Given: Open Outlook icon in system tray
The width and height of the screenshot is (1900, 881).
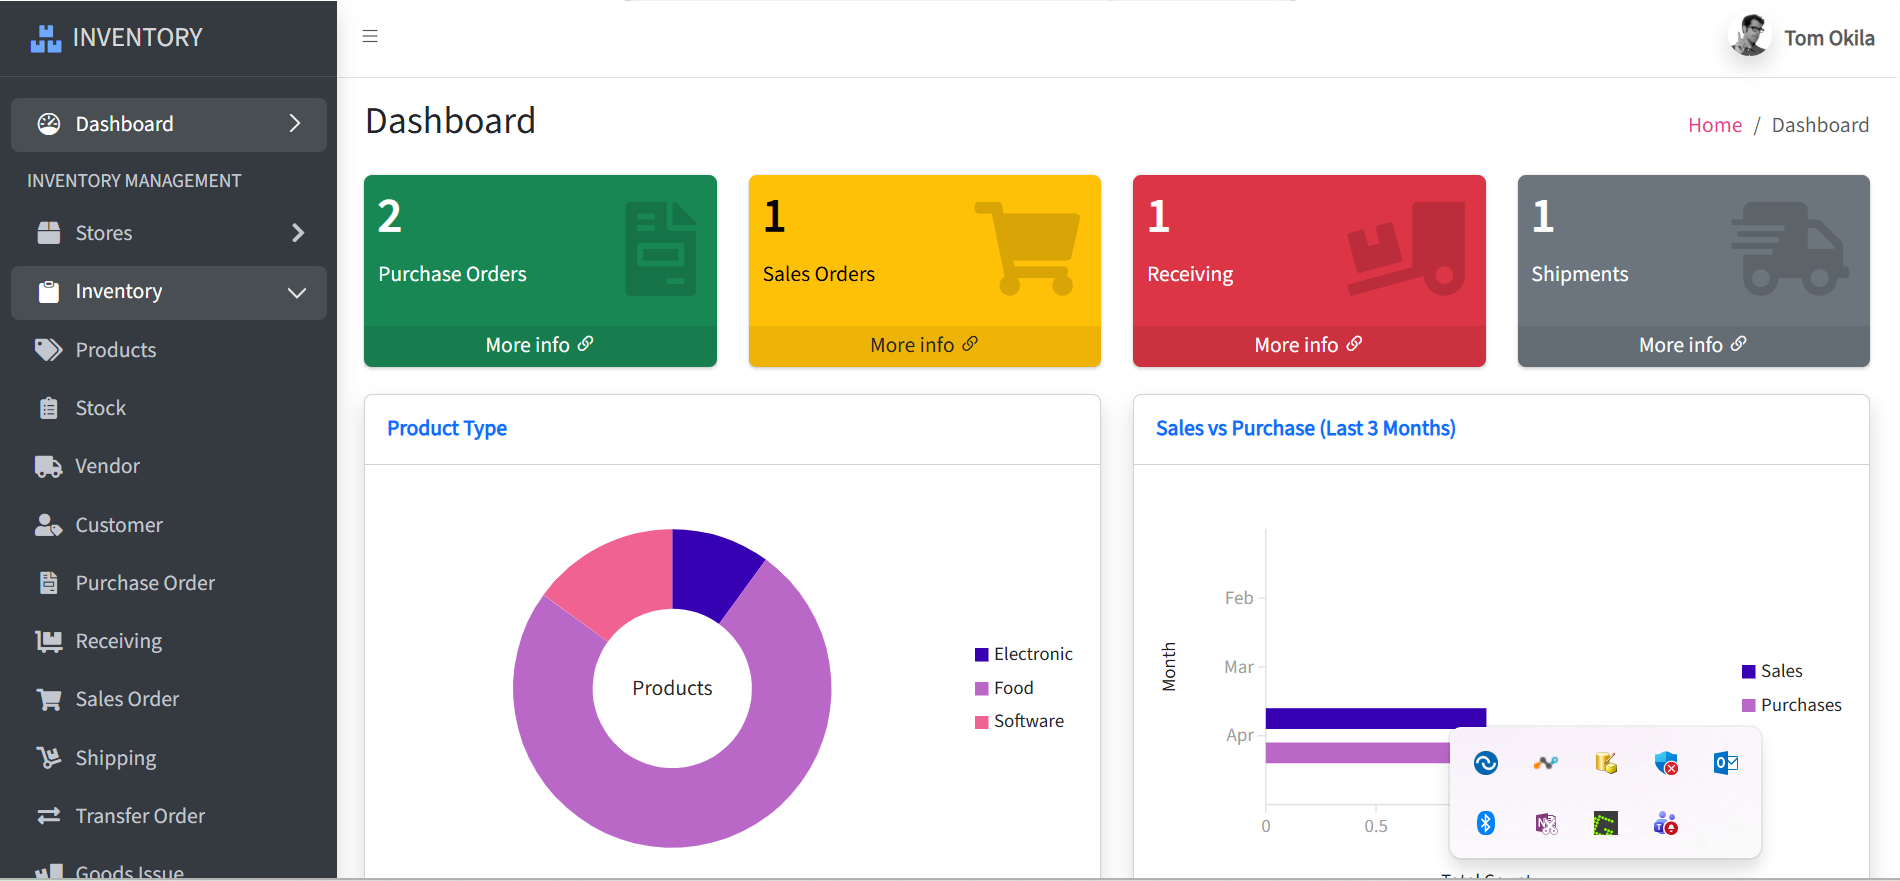Looking at the screenshot, I should click(1726, 763).
